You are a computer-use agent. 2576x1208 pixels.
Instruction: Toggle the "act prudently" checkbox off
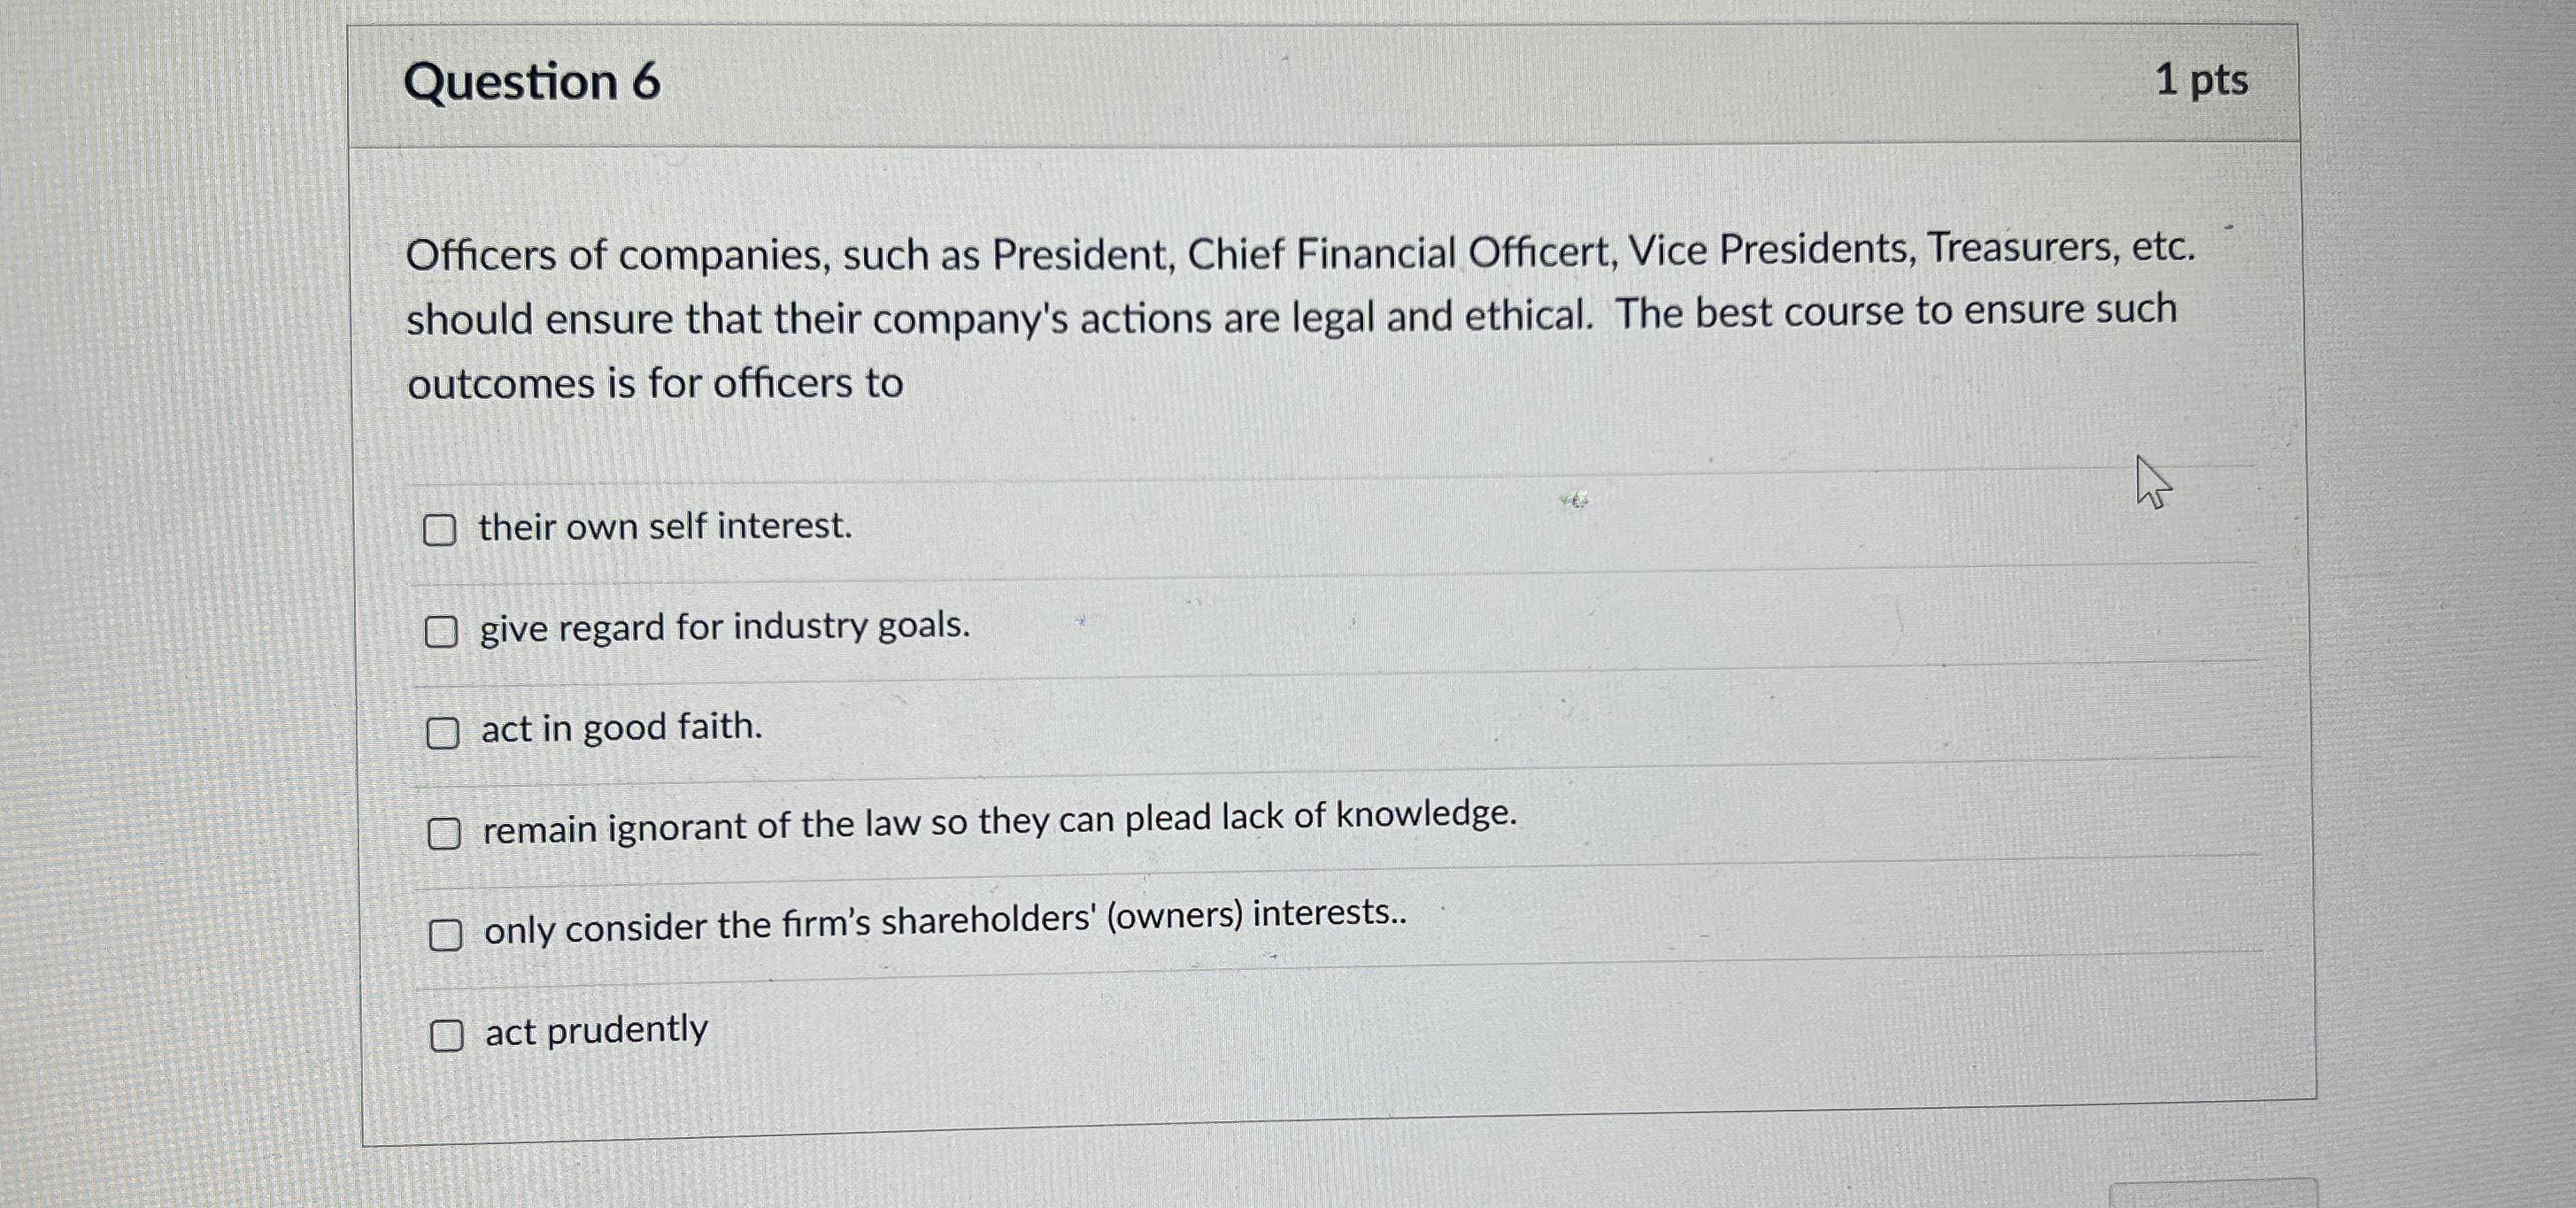click(x=447, y=1038)
